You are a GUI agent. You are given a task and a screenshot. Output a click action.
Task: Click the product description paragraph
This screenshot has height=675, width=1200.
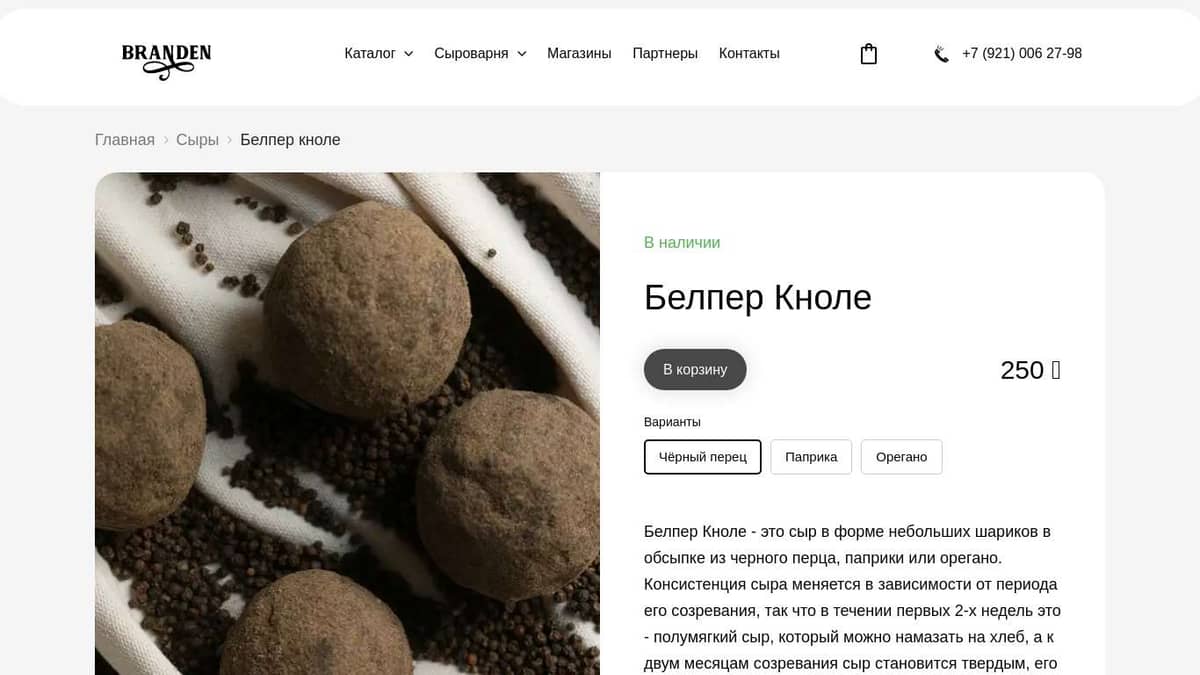point(852,597)
